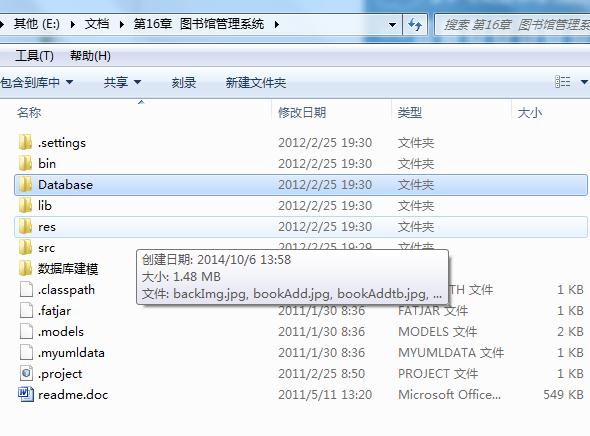Screen dimensions: 590x436
Task: Click the .models file icon
Action: 26,332
